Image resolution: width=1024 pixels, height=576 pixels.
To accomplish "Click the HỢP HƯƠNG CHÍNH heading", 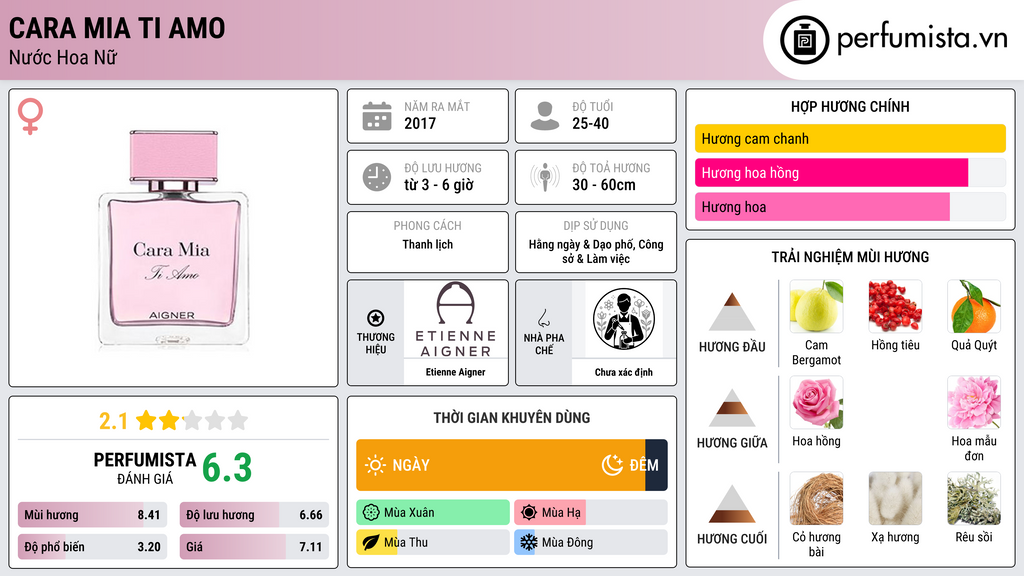I will (x=850, y=106).
